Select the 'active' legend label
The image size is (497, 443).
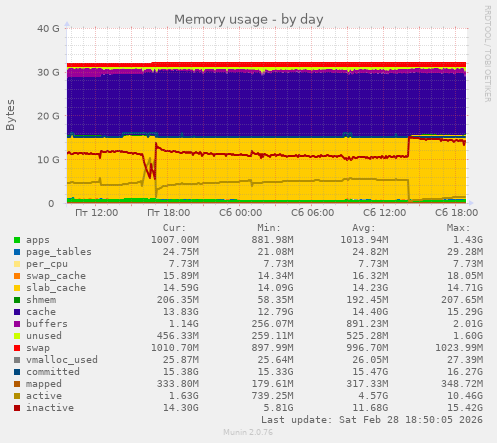coord(44,396)
